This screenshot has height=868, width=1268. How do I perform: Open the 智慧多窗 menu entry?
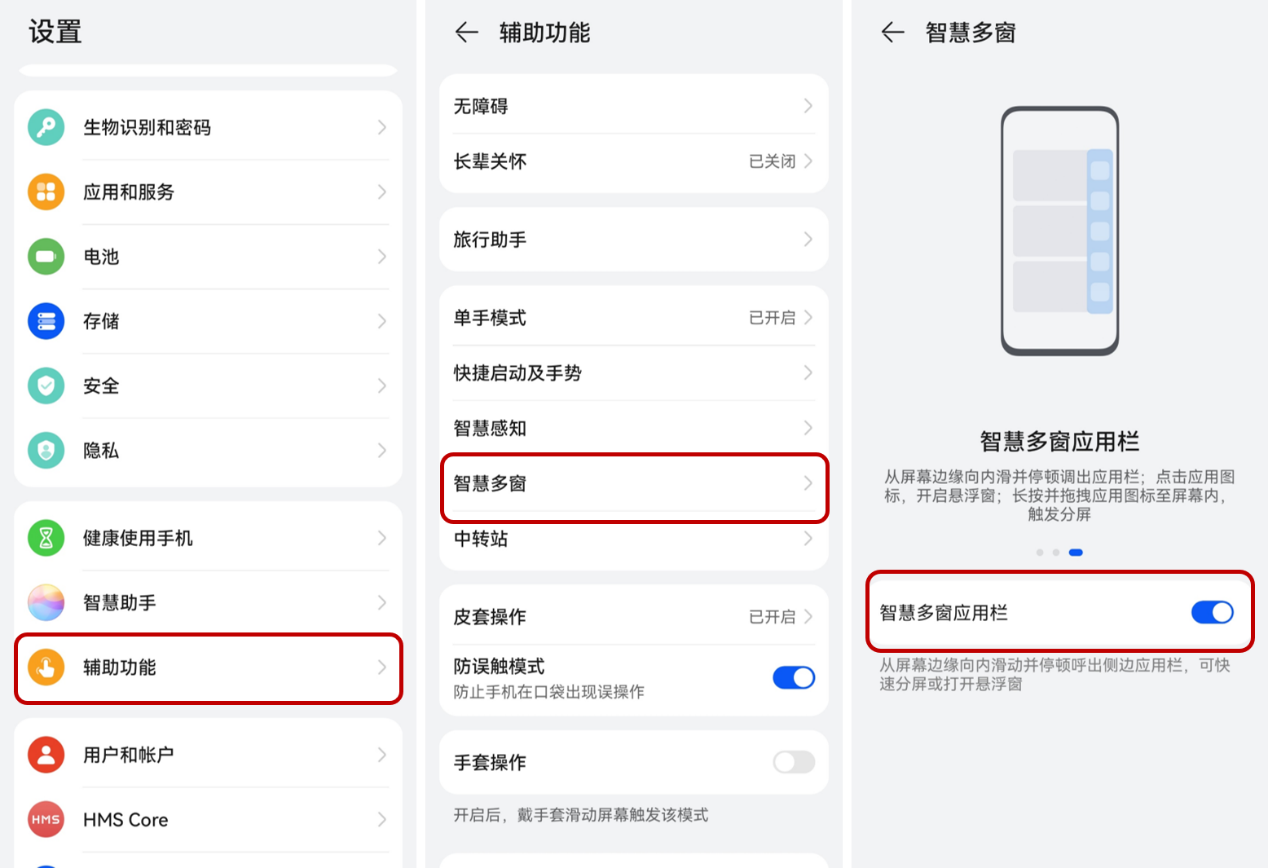tap(634, 484)
